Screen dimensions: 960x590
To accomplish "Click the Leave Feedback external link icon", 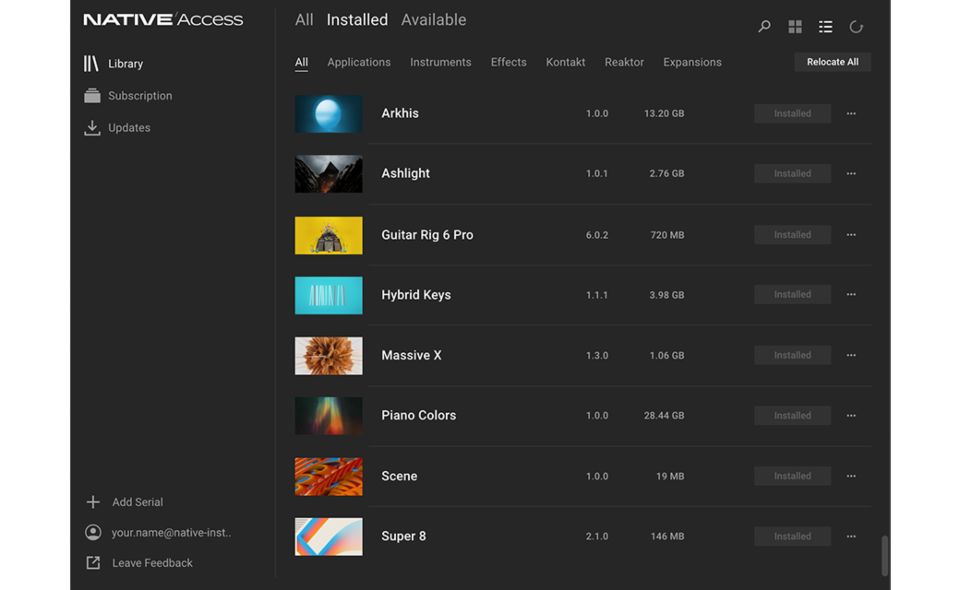I will [x=93, y=563].
